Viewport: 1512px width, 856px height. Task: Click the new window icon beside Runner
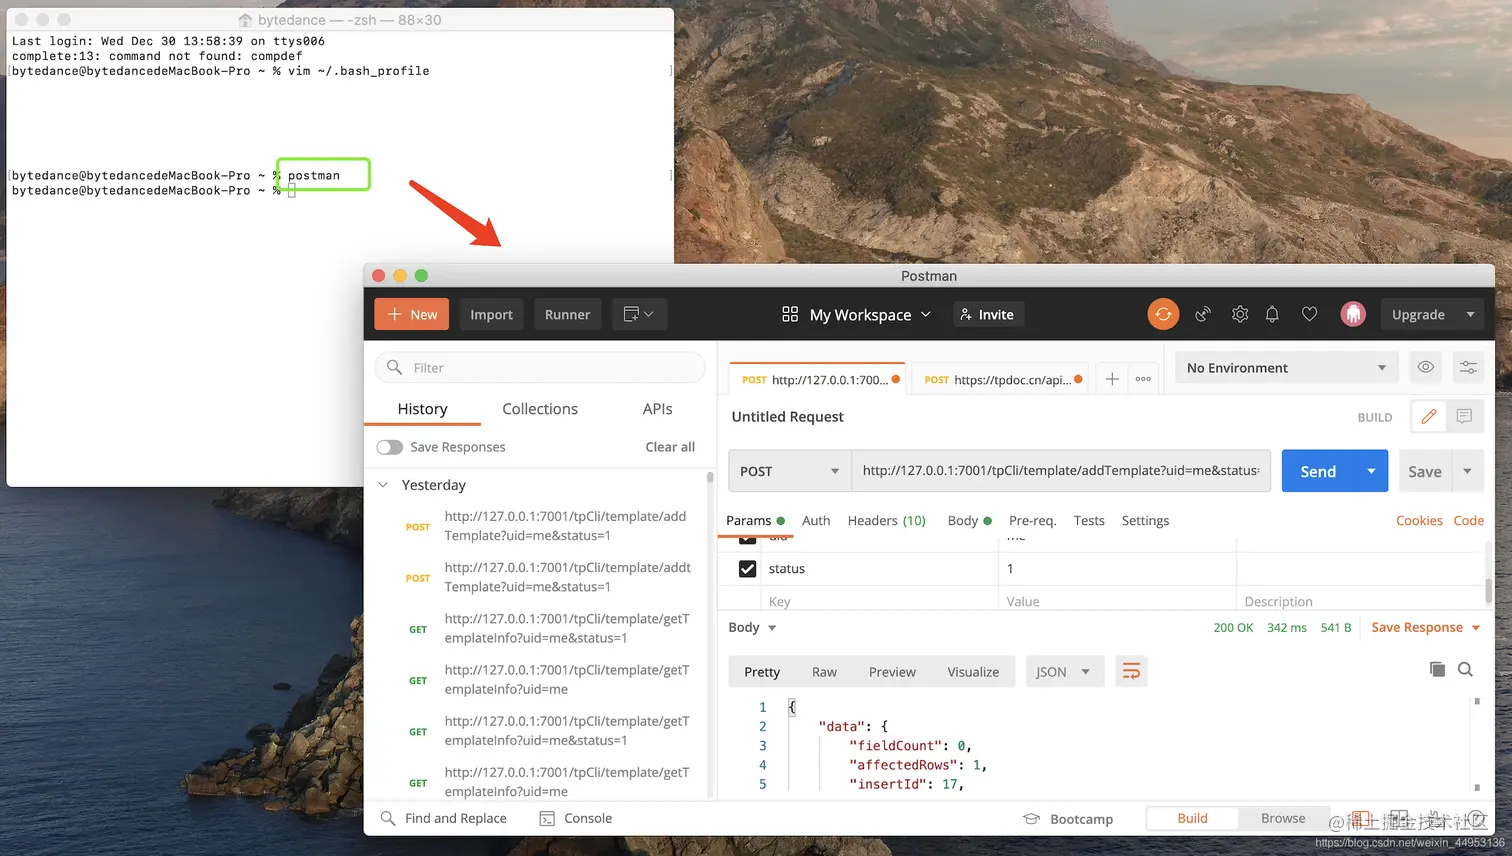638,314
